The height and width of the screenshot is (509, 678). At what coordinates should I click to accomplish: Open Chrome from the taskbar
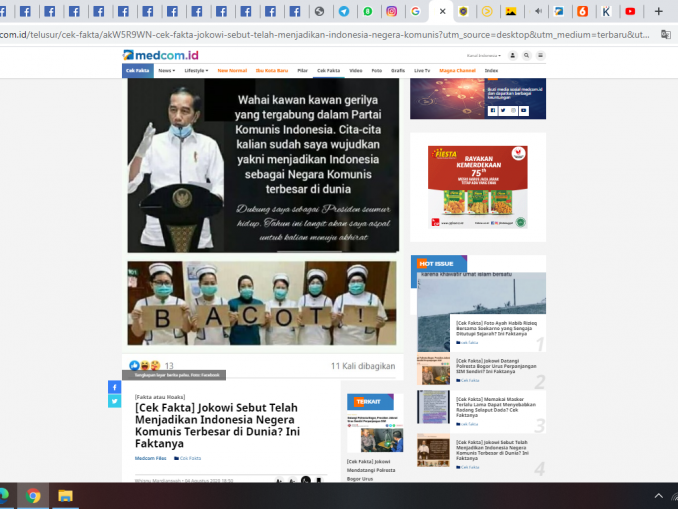33,496
